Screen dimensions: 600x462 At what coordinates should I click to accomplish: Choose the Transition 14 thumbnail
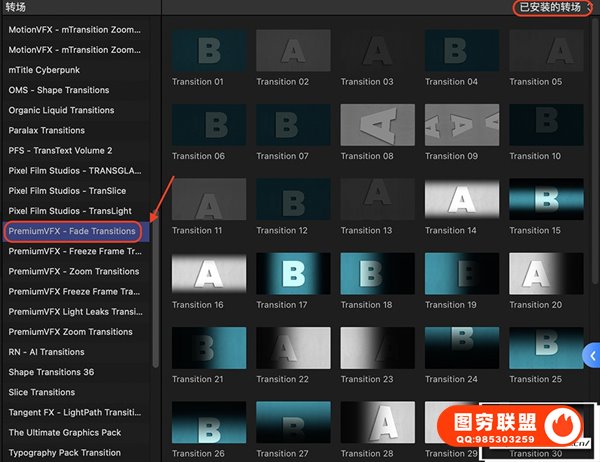462,199
